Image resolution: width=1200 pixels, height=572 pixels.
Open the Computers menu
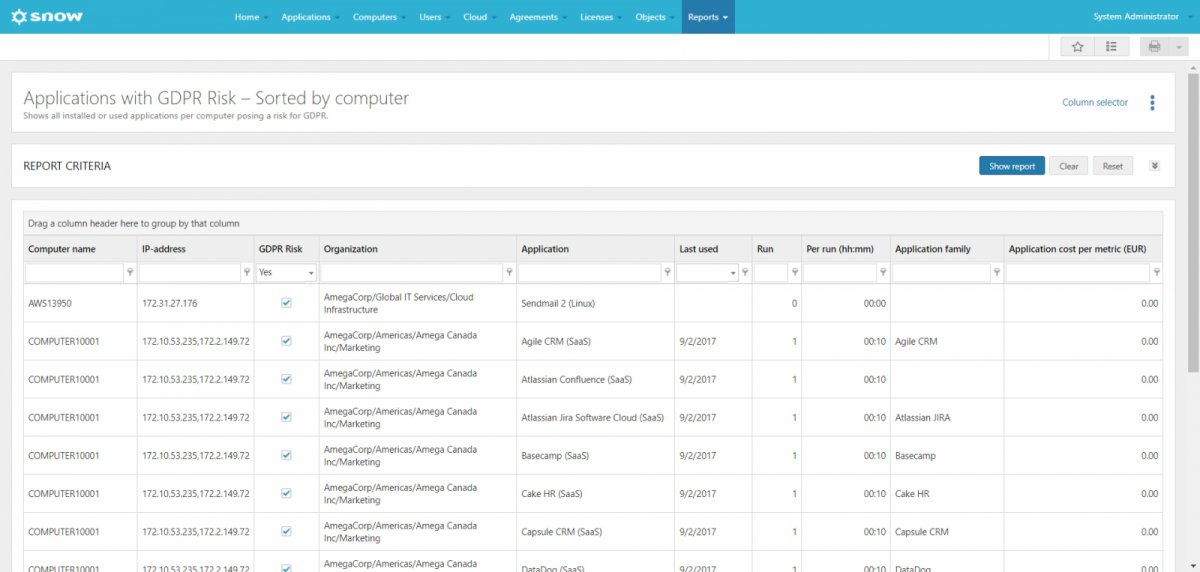click(379, 17)
